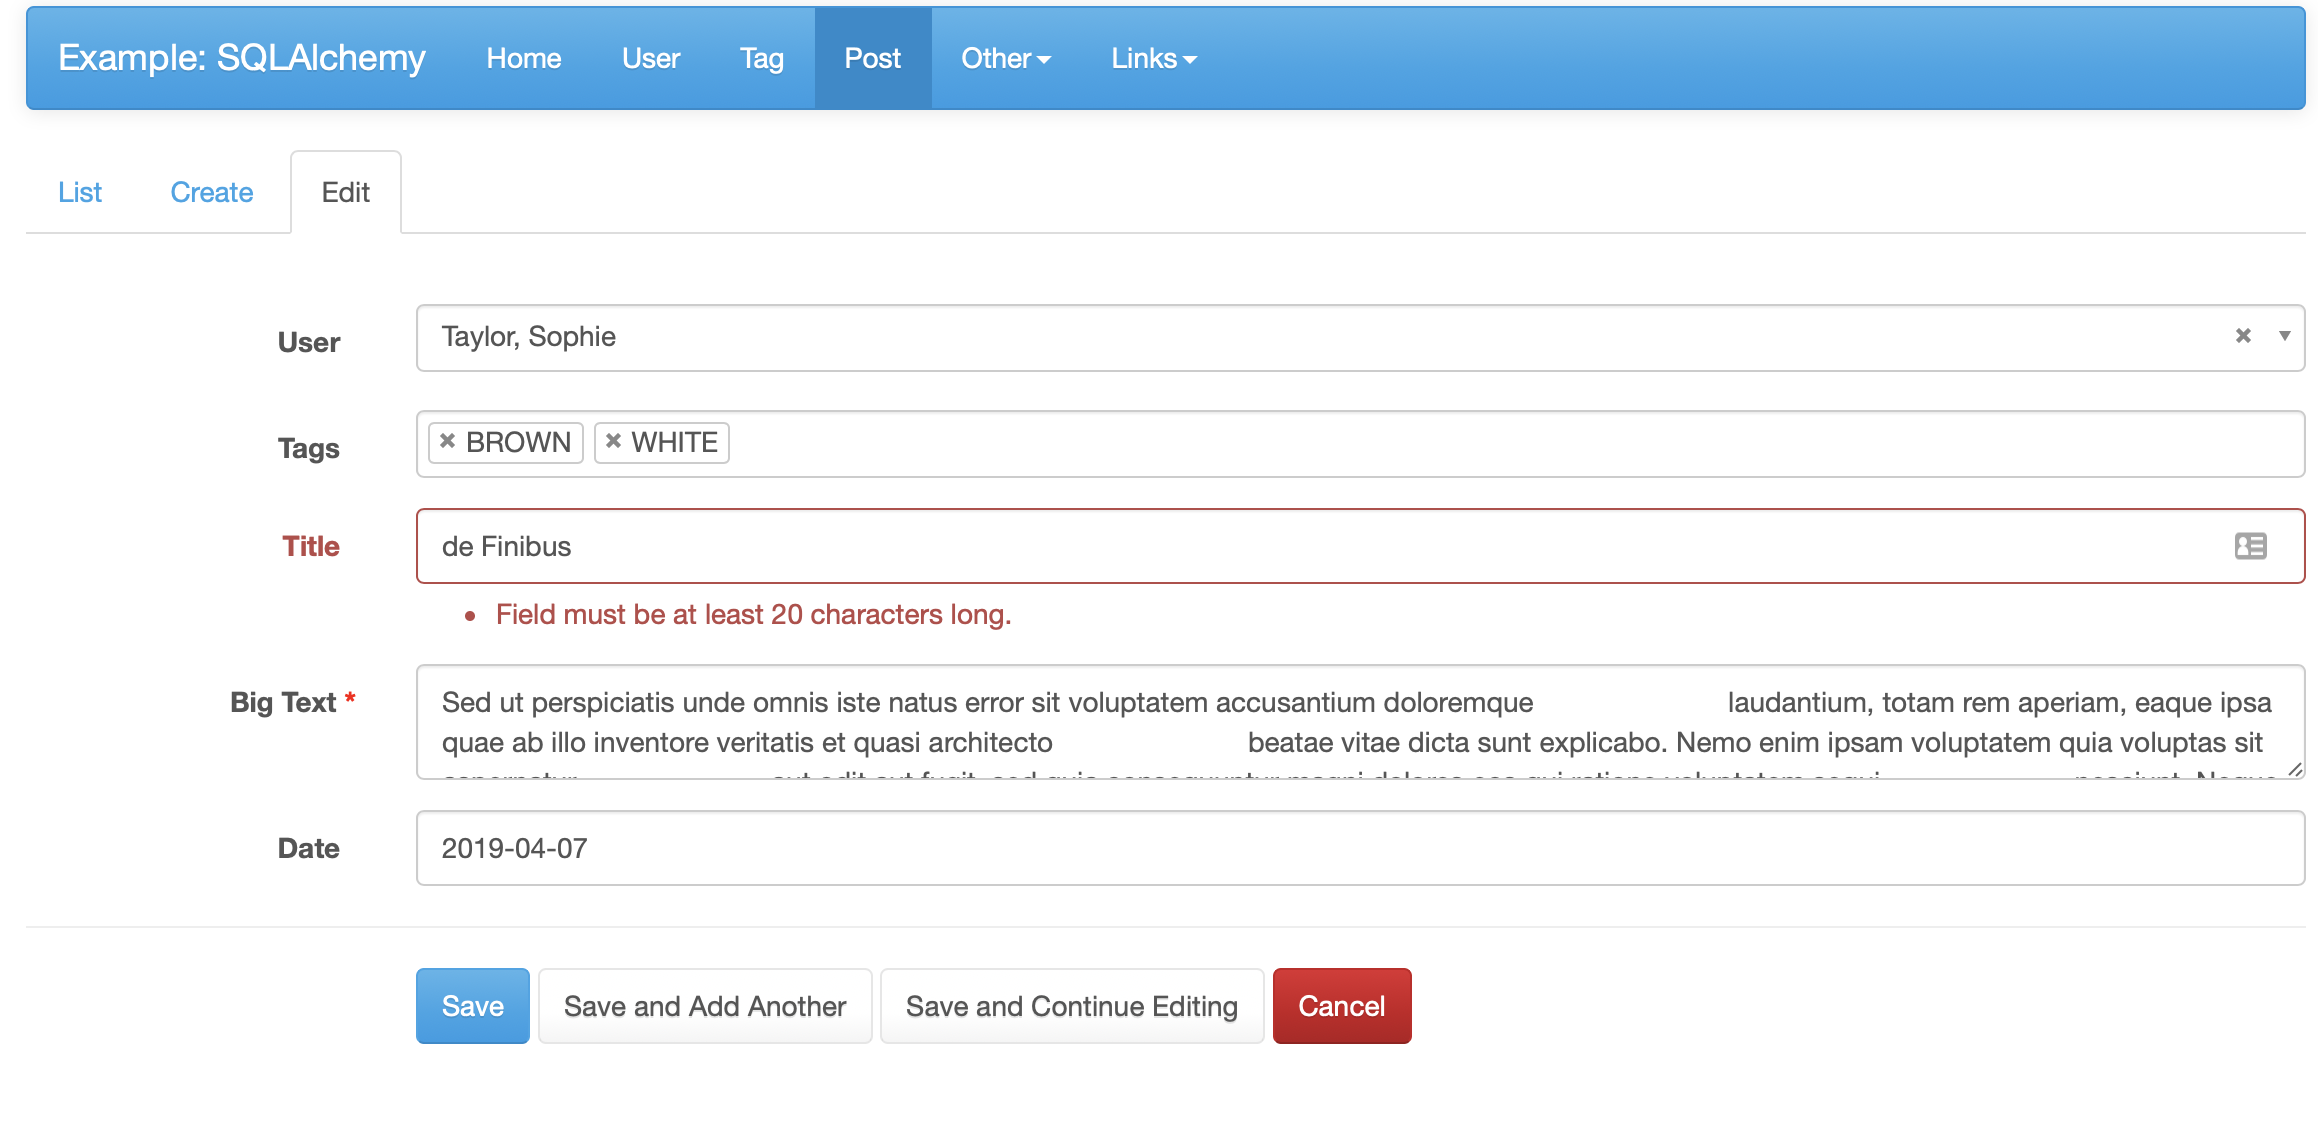Remove the BROWN tag
The height and width of the screenshot is (1132, 2318).
click(447, 441)
